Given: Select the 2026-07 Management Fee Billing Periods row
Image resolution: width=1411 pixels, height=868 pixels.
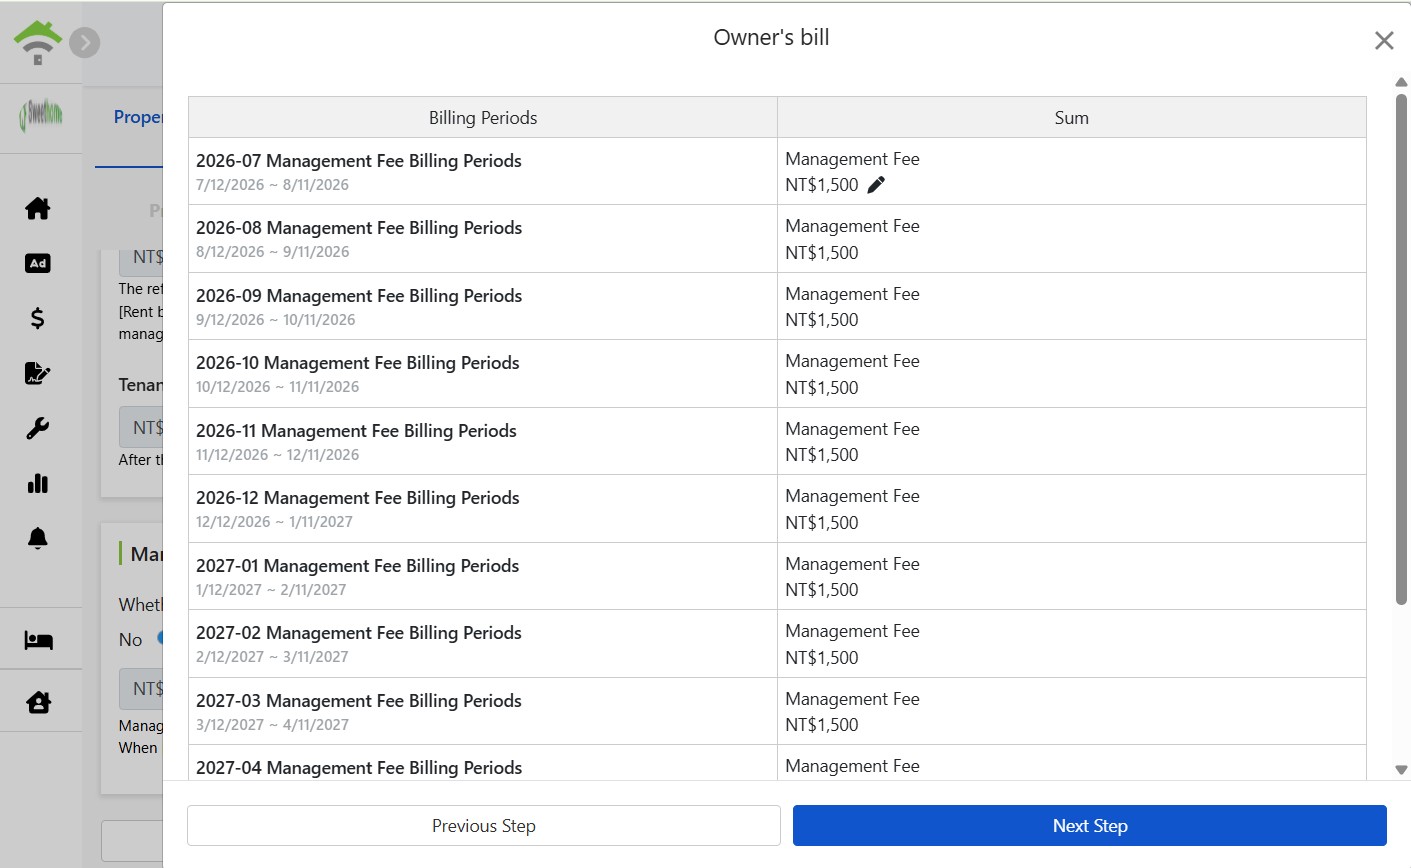Looking at the screenshot, I should point(777,171).
